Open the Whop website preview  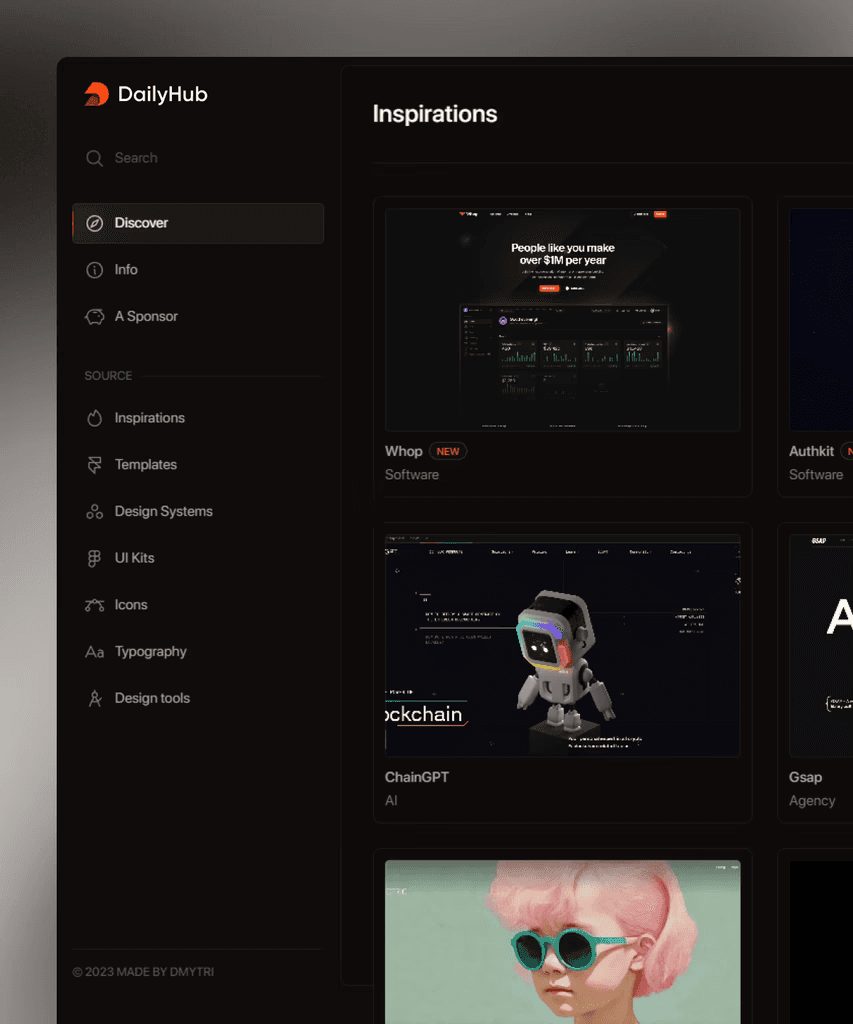click(x=562, y=319)
